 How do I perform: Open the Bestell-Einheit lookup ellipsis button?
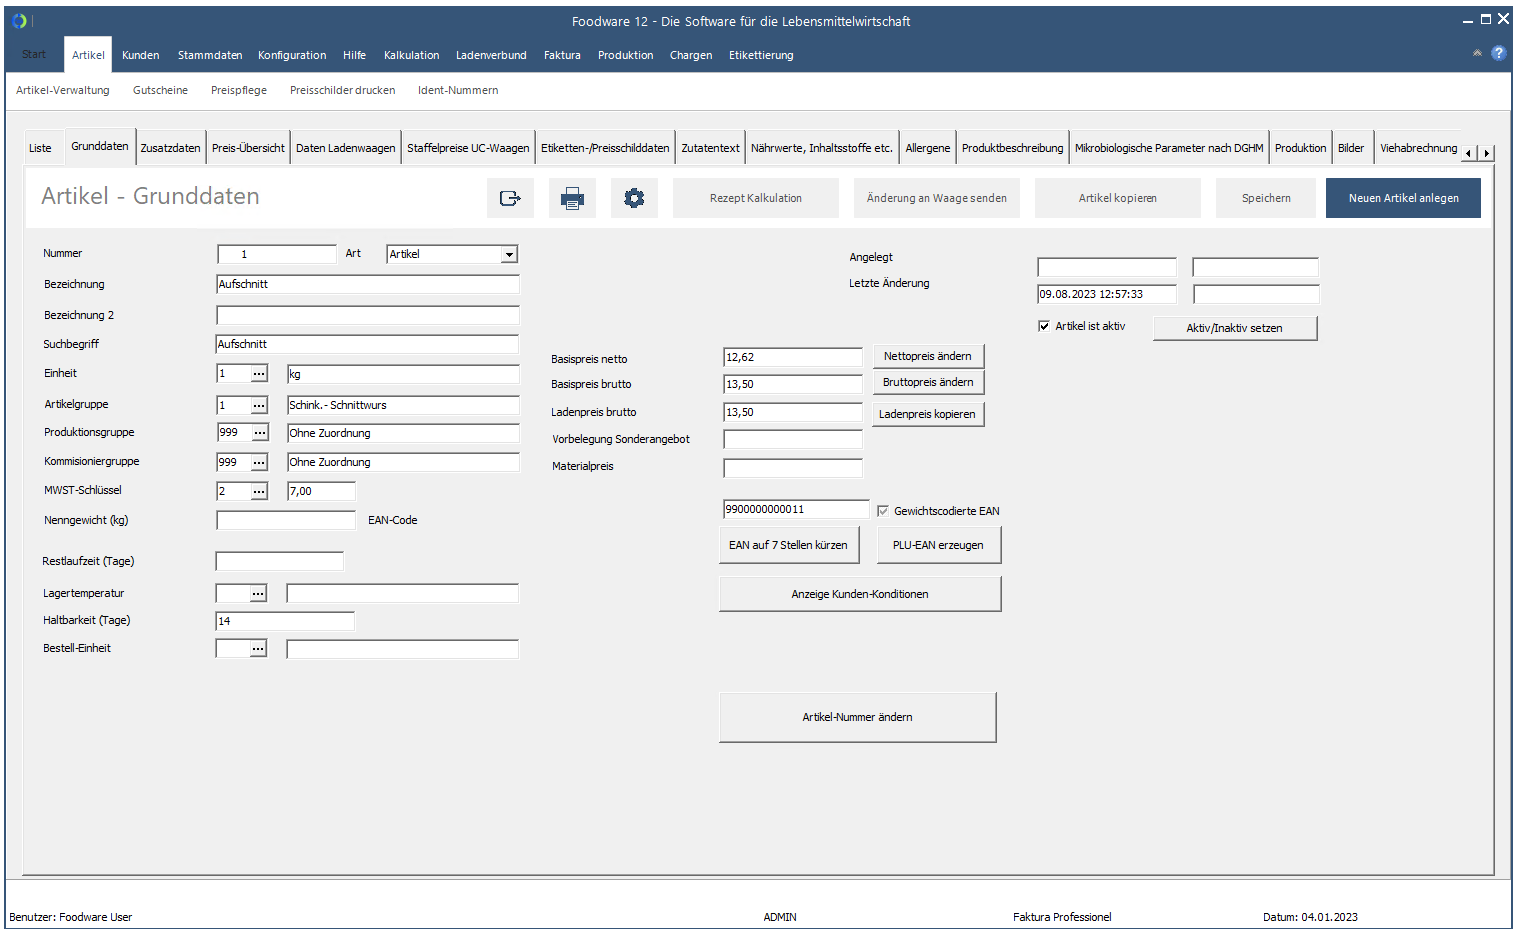(x=258, y=649)
